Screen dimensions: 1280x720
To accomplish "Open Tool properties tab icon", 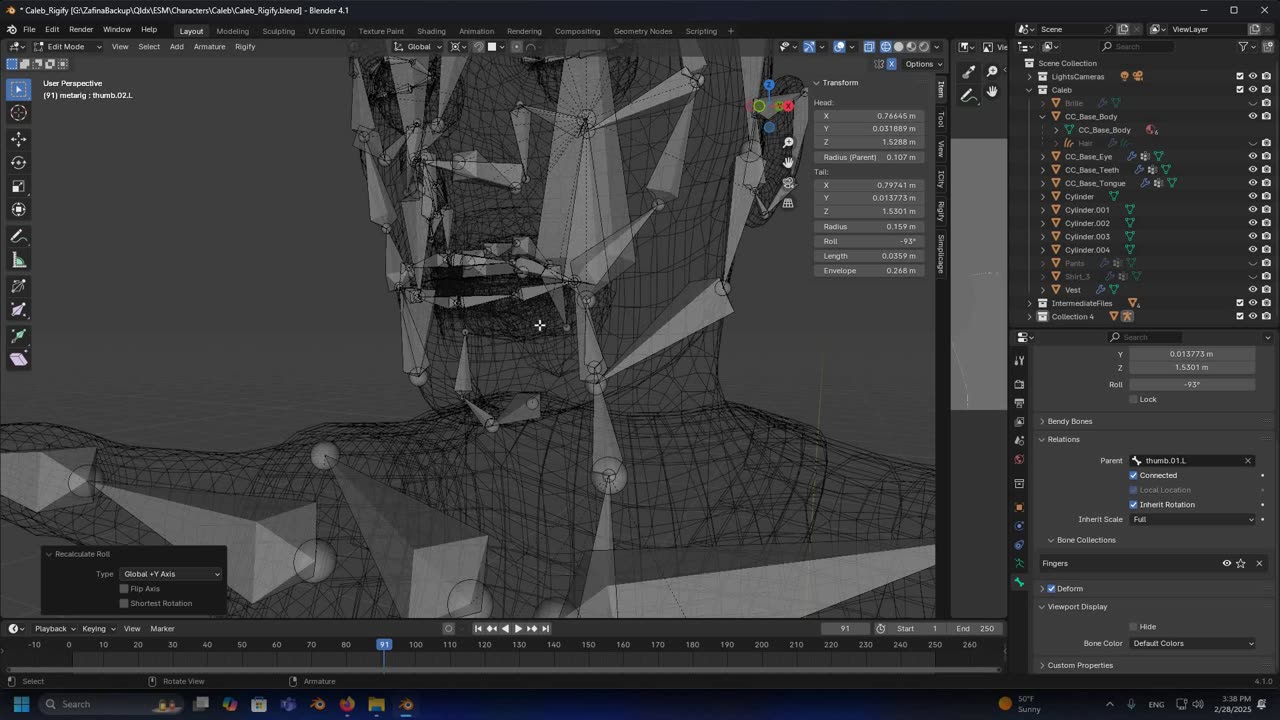I will [x=1019, y=360].
